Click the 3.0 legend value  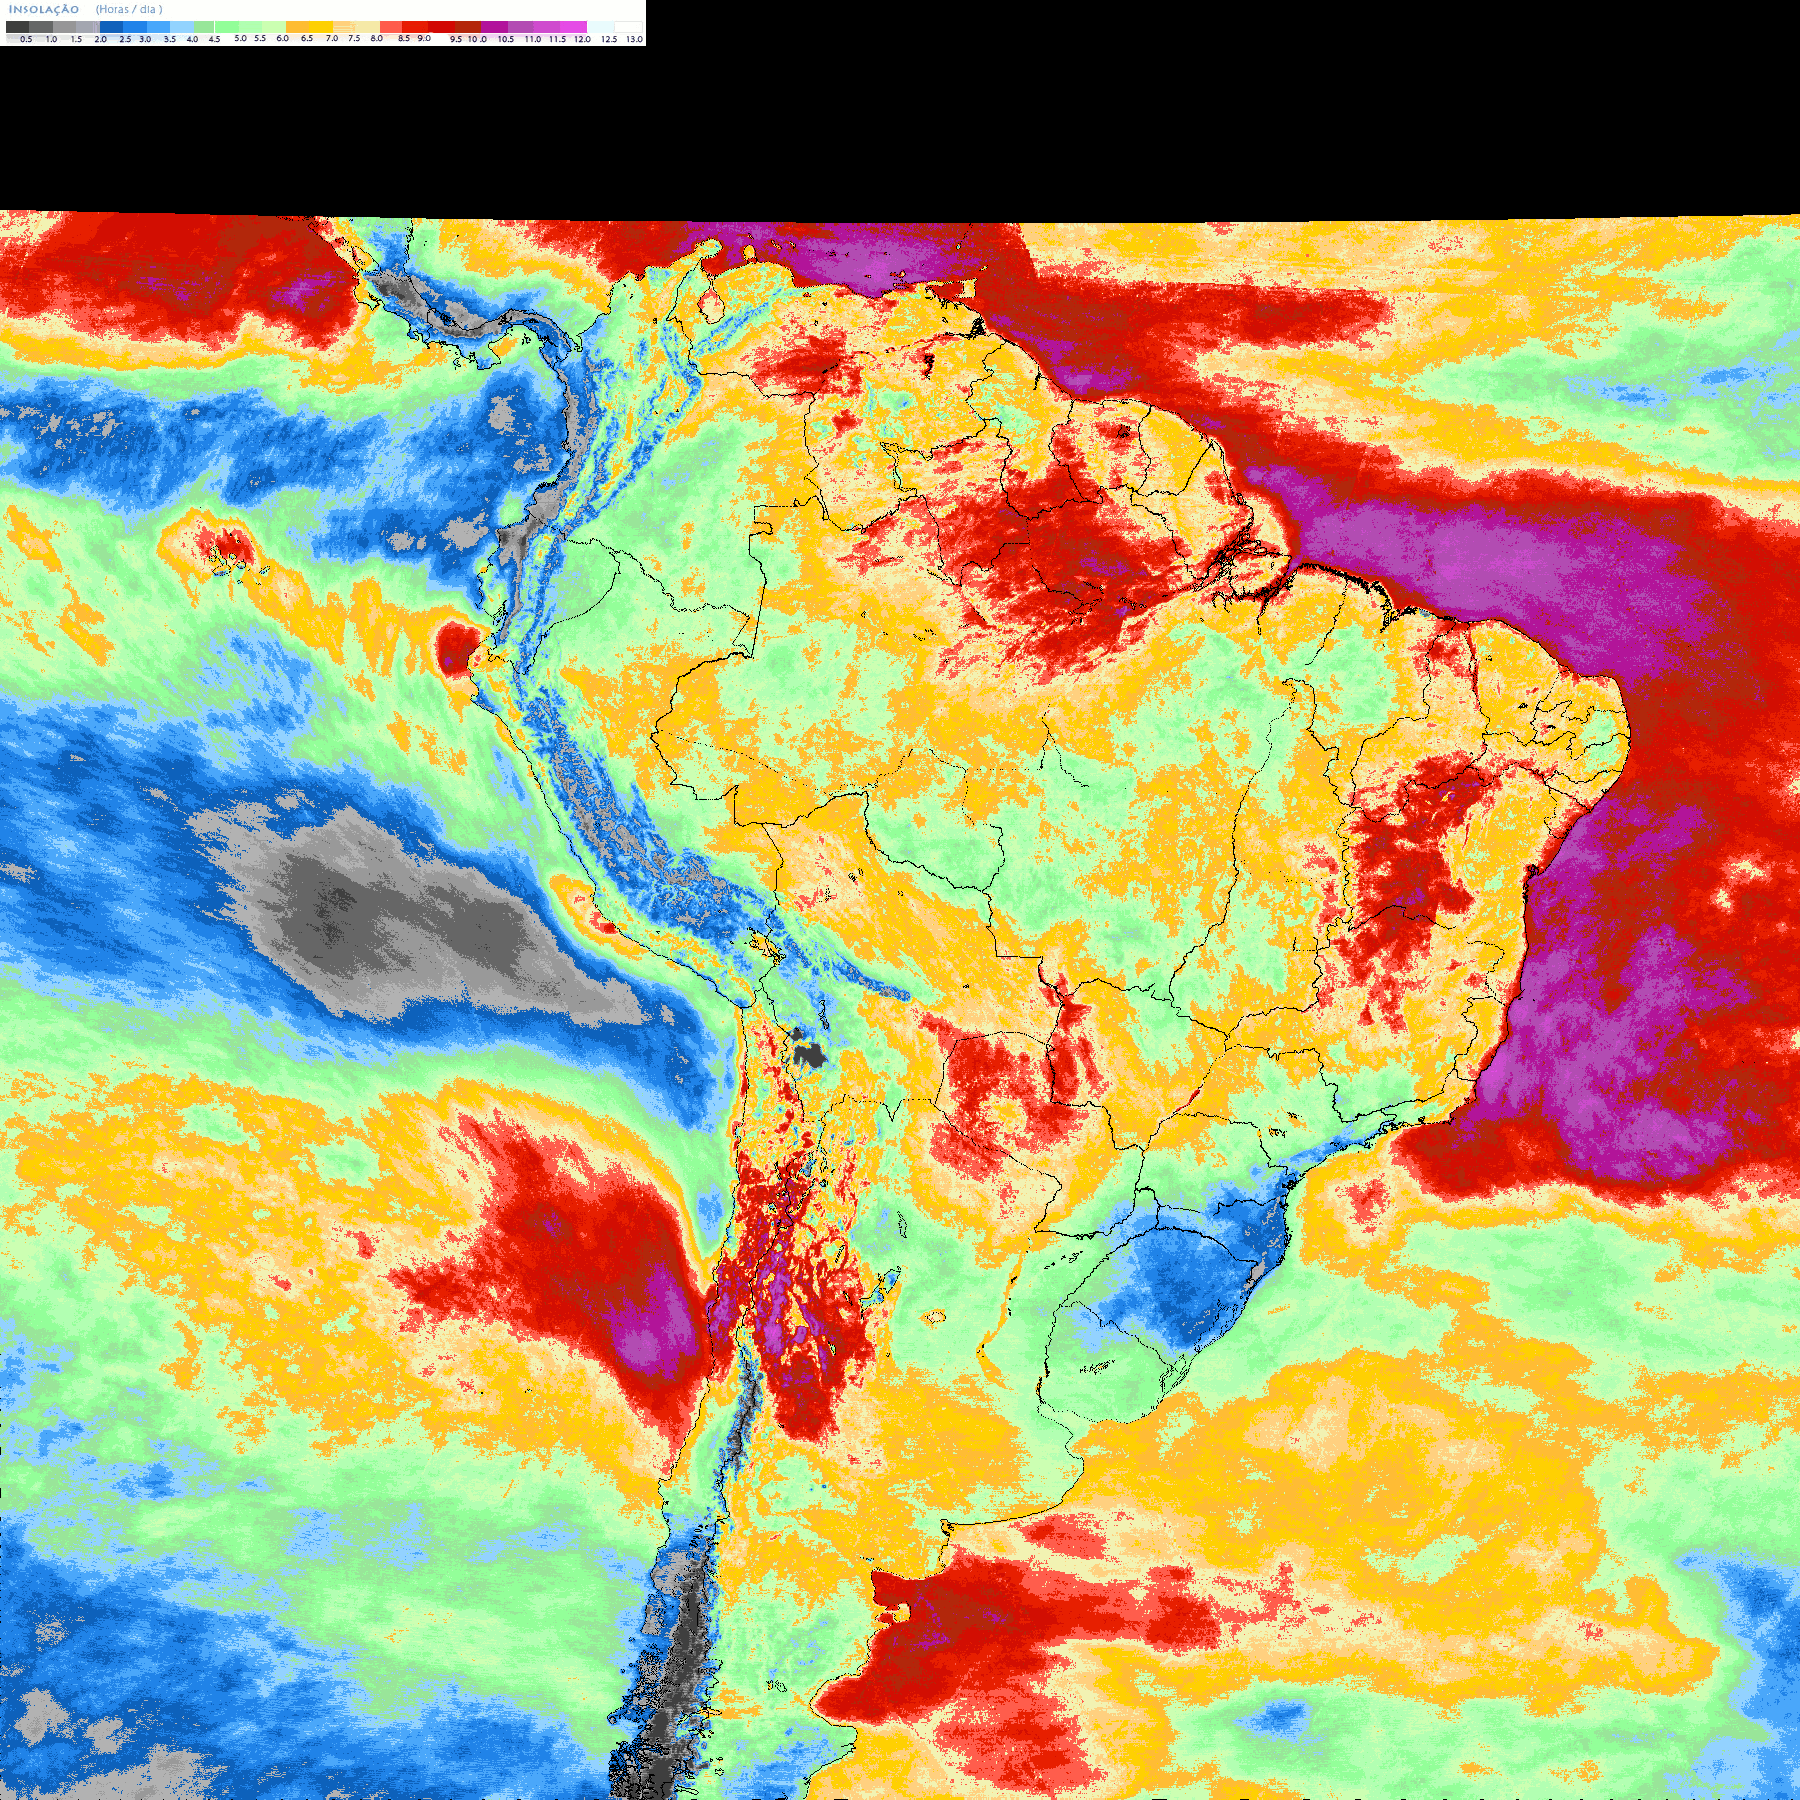coord(145,39)
